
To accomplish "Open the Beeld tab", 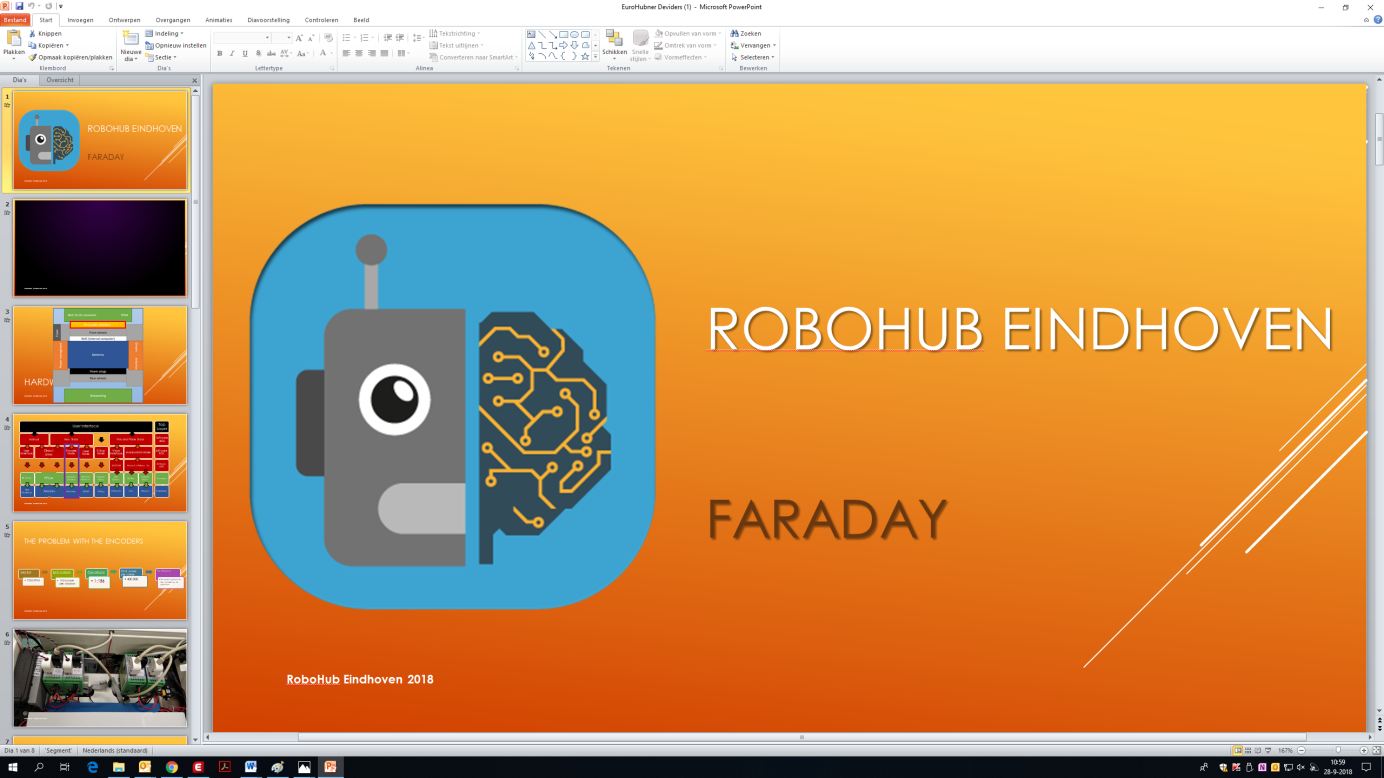I will (361, 20).
